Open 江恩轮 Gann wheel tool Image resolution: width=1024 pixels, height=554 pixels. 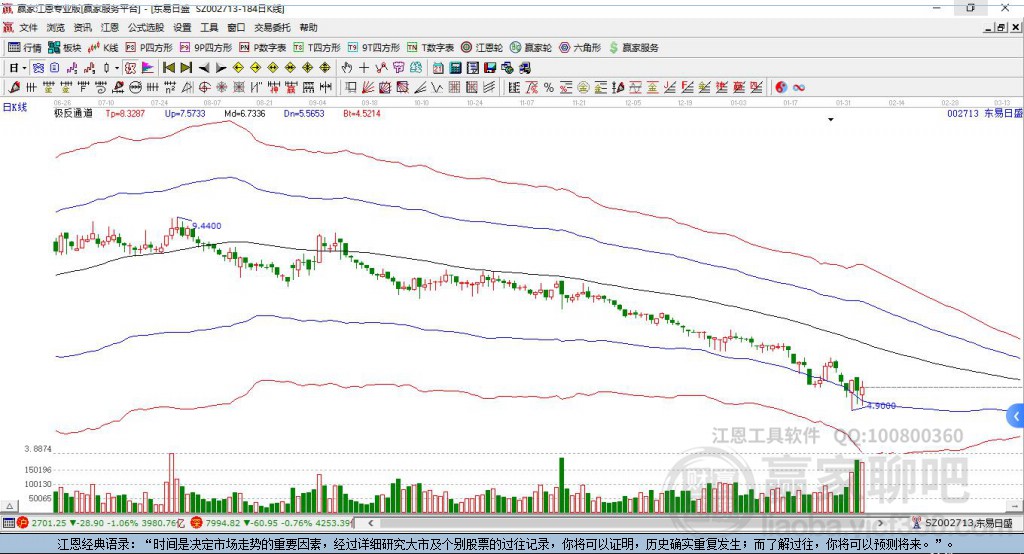[x=482, y=48]
